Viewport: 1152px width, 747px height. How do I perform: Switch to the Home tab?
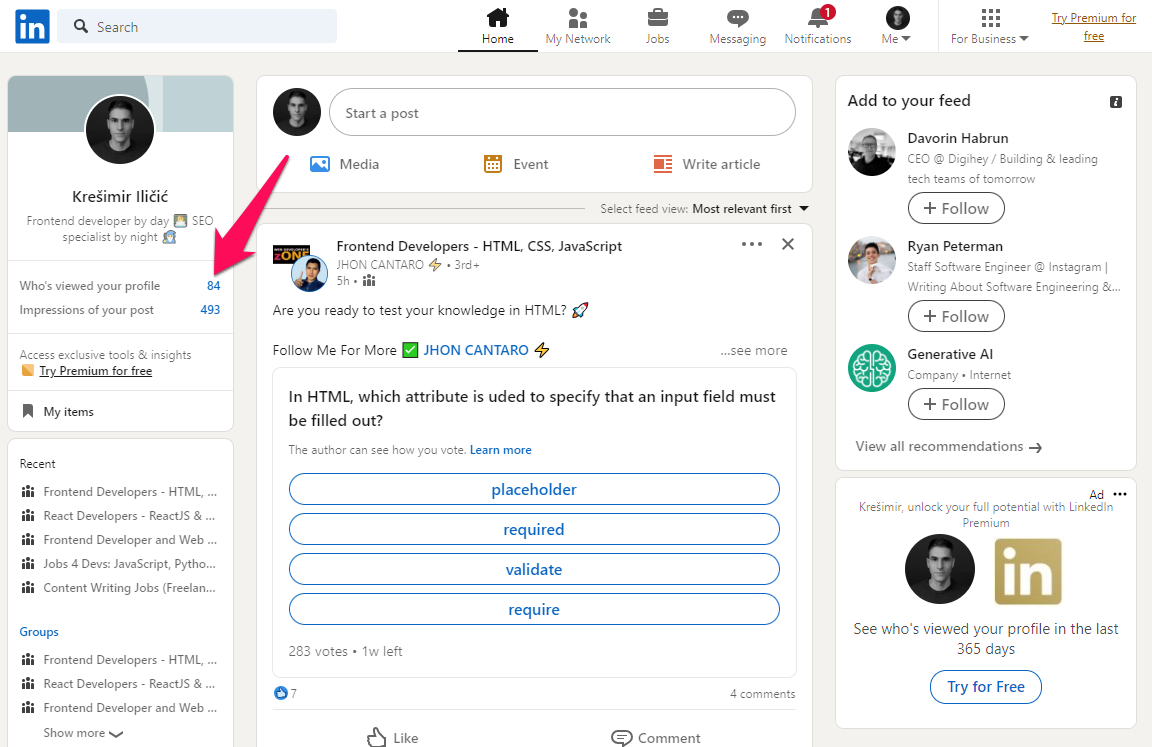click(497, 27)
